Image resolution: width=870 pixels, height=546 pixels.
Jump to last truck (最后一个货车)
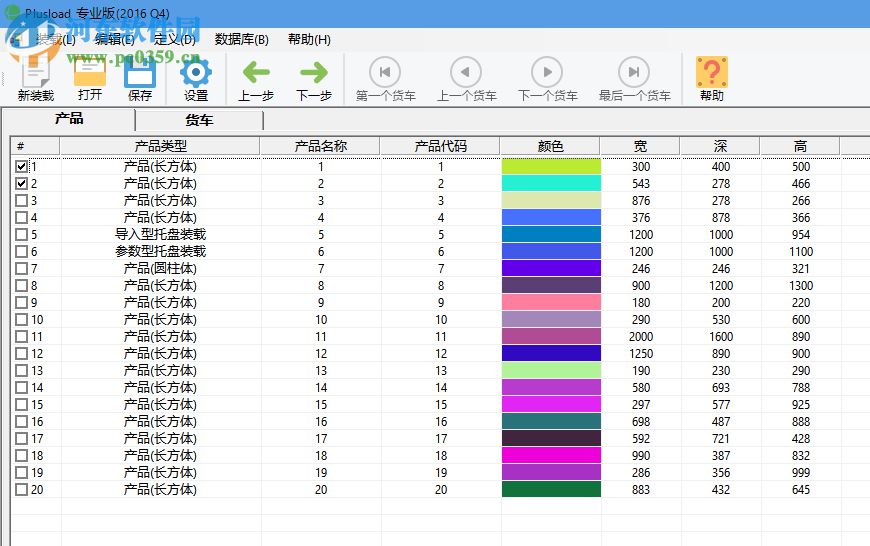(634, 79)
